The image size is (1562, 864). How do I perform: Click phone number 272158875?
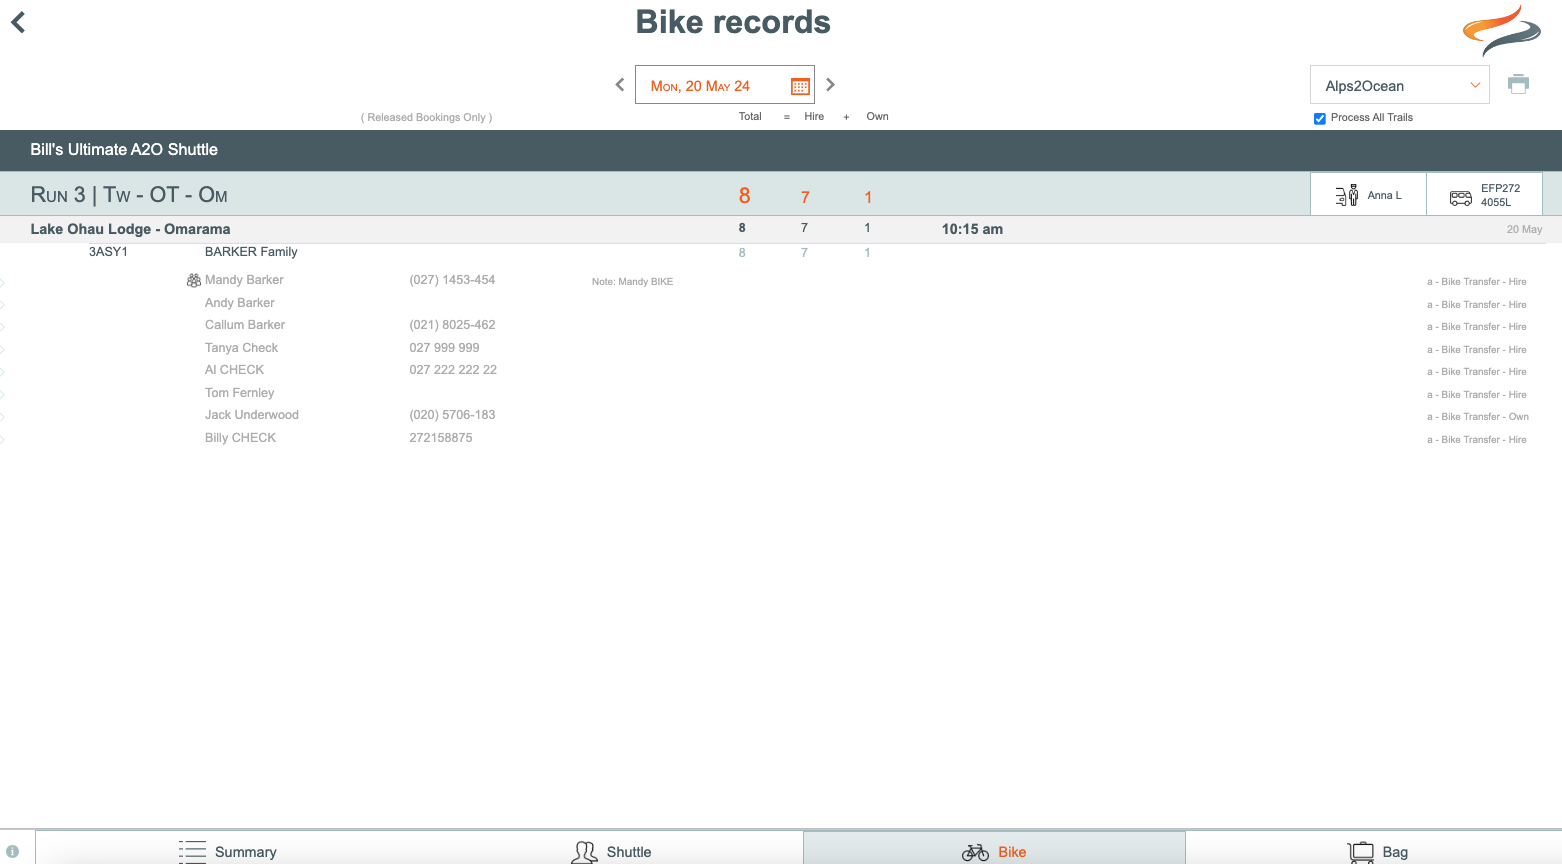[x=441, y=438]
